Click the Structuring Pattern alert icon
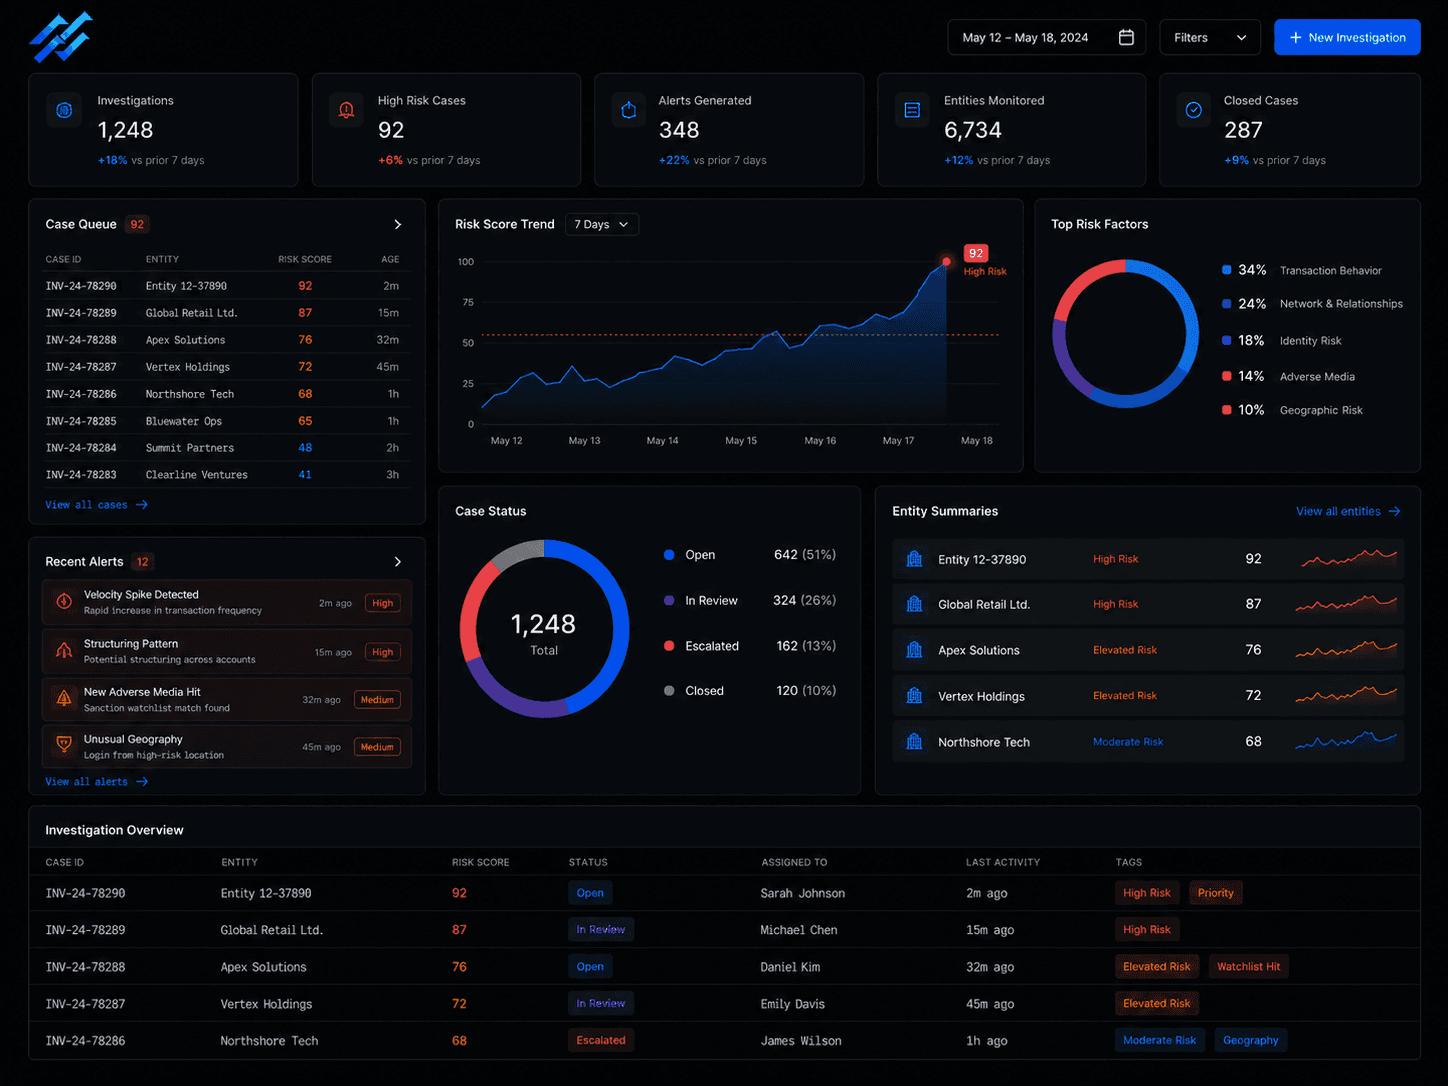 tap(64, 650)
